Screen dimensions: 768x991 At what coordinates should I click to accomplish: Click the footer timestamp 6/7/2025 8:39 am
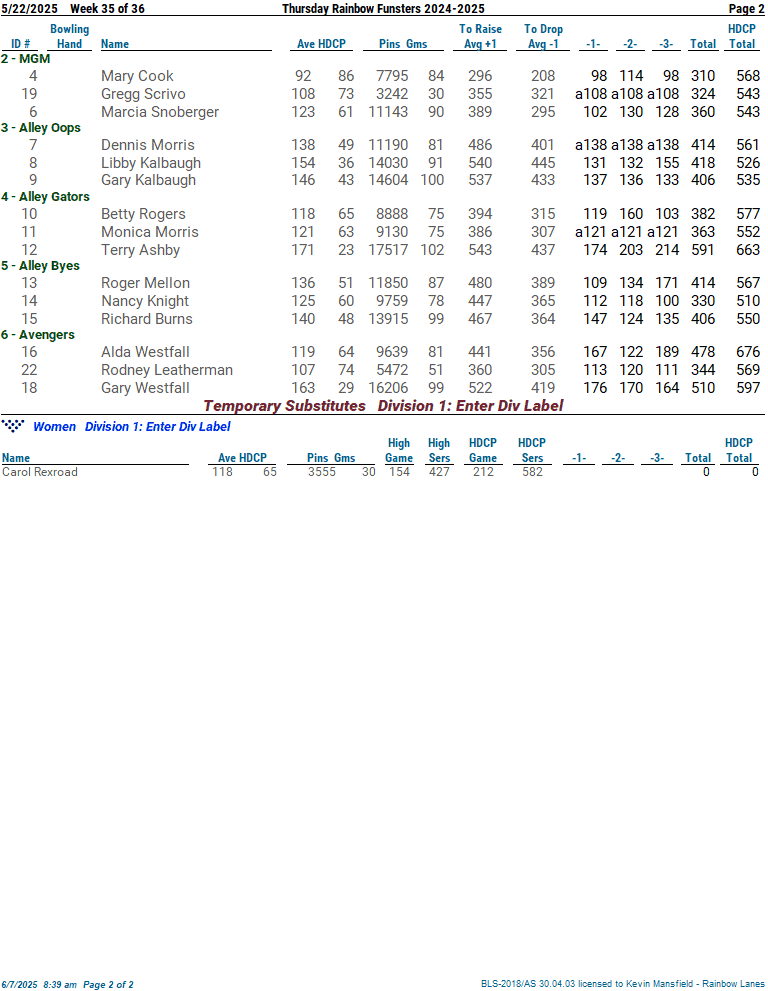point(39,985)
